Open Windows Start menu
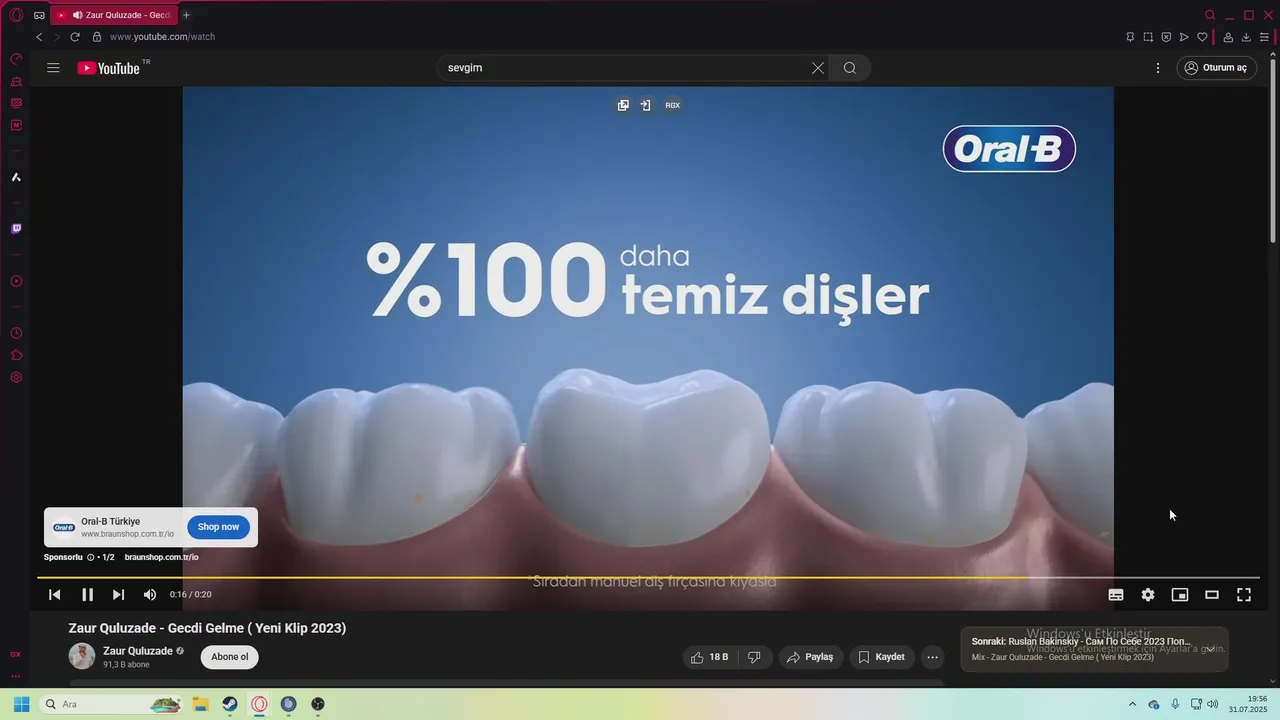Image resolution: width=1280 pixels, height=720 pixels. coord(21,704)
